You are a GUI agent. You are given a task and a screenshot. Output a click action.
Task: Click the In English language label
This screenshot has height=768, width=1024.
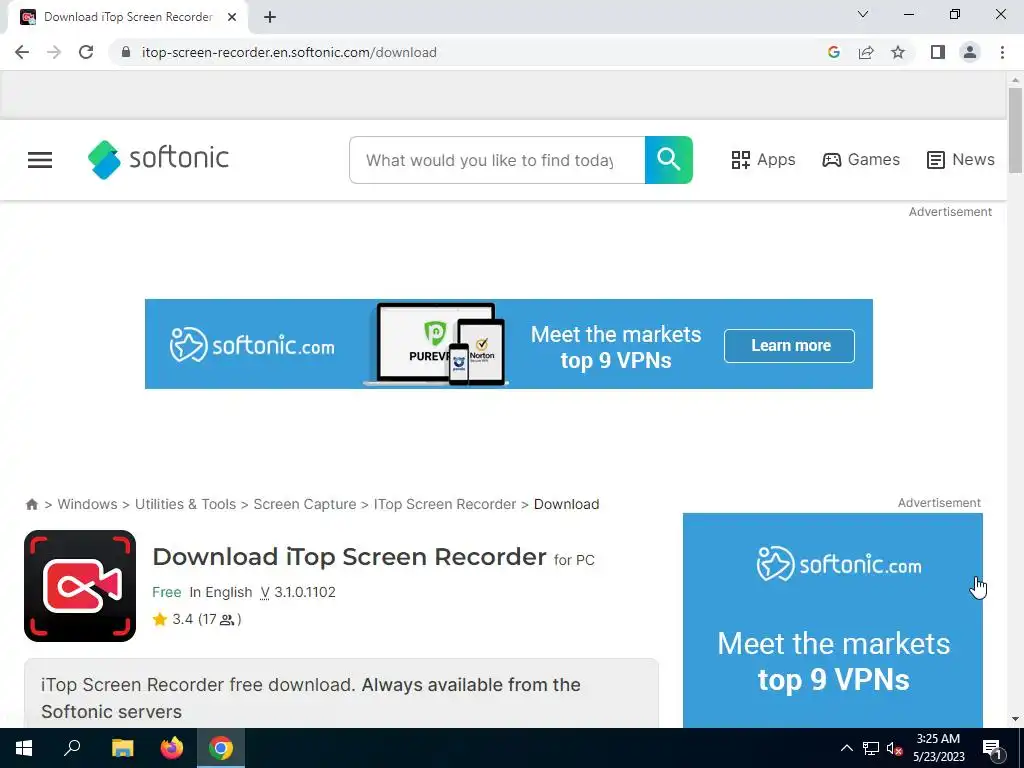point(221,592)
